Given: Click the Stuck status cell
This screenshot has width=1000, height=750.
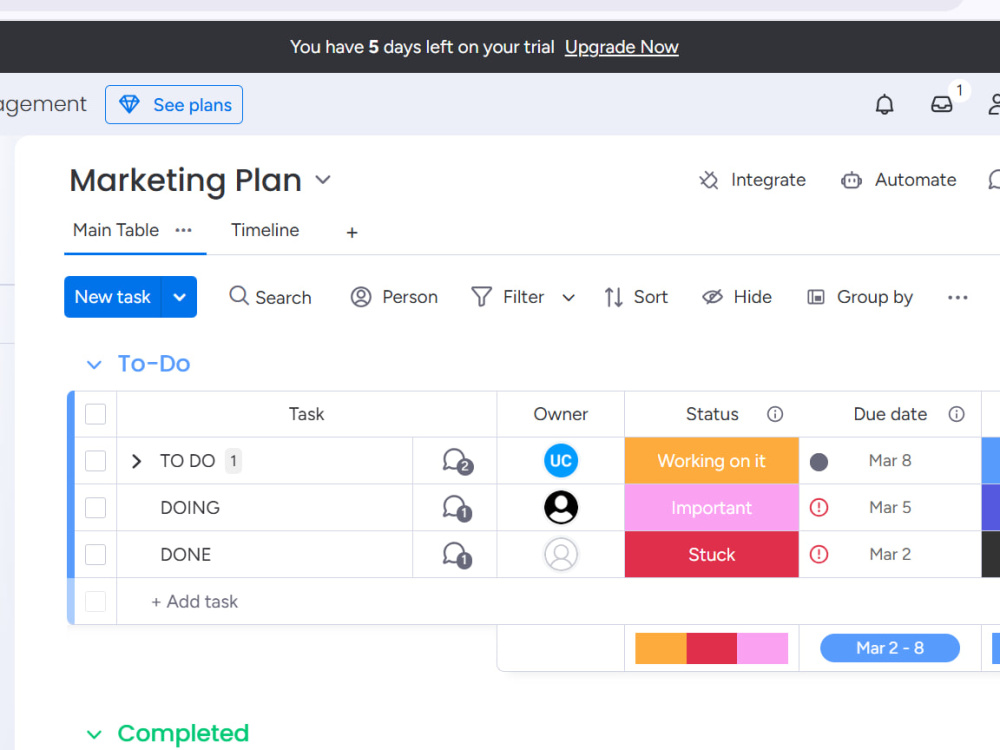Looking at the screenshot, I should (712, 555).
